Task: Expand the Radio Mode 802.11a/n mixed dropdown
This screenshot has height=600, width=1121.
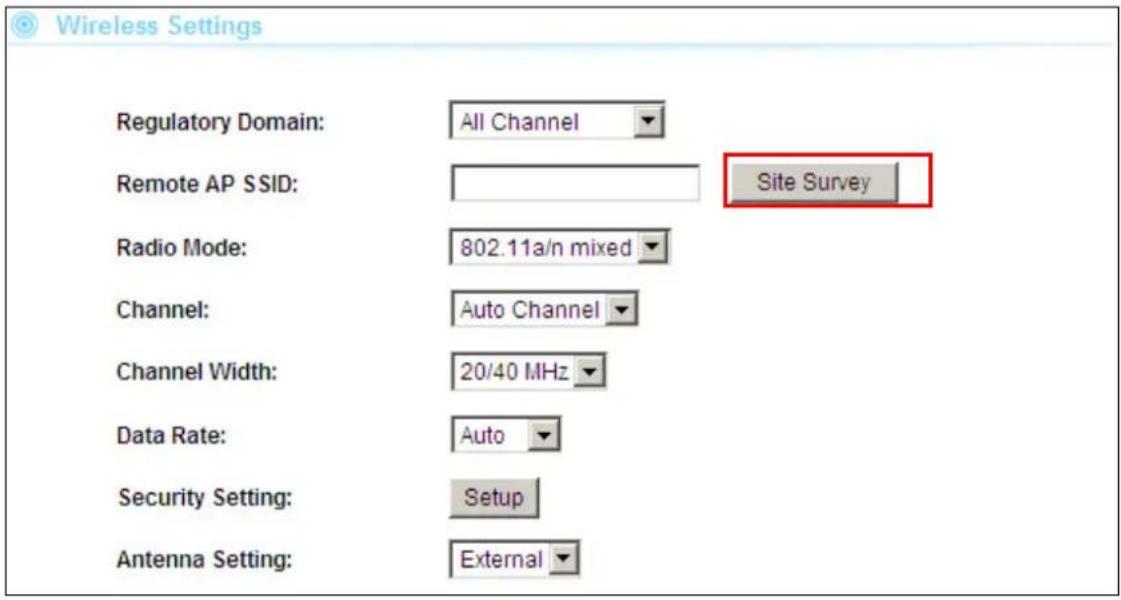Action: 559,248
